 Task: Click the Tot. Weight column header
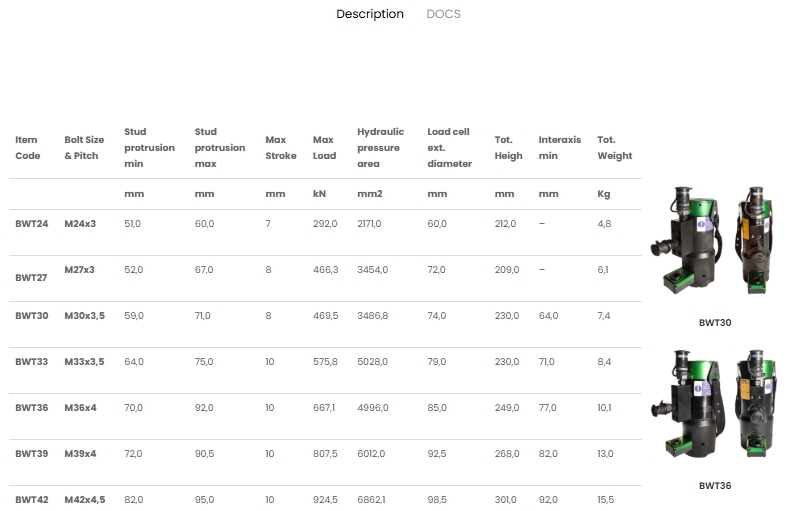click(x=614, y=148)
